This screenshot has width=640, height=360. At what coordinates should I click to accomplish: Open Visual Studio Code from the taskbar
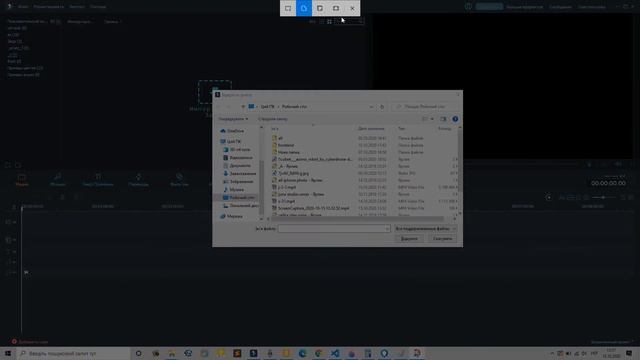point(335,353)
